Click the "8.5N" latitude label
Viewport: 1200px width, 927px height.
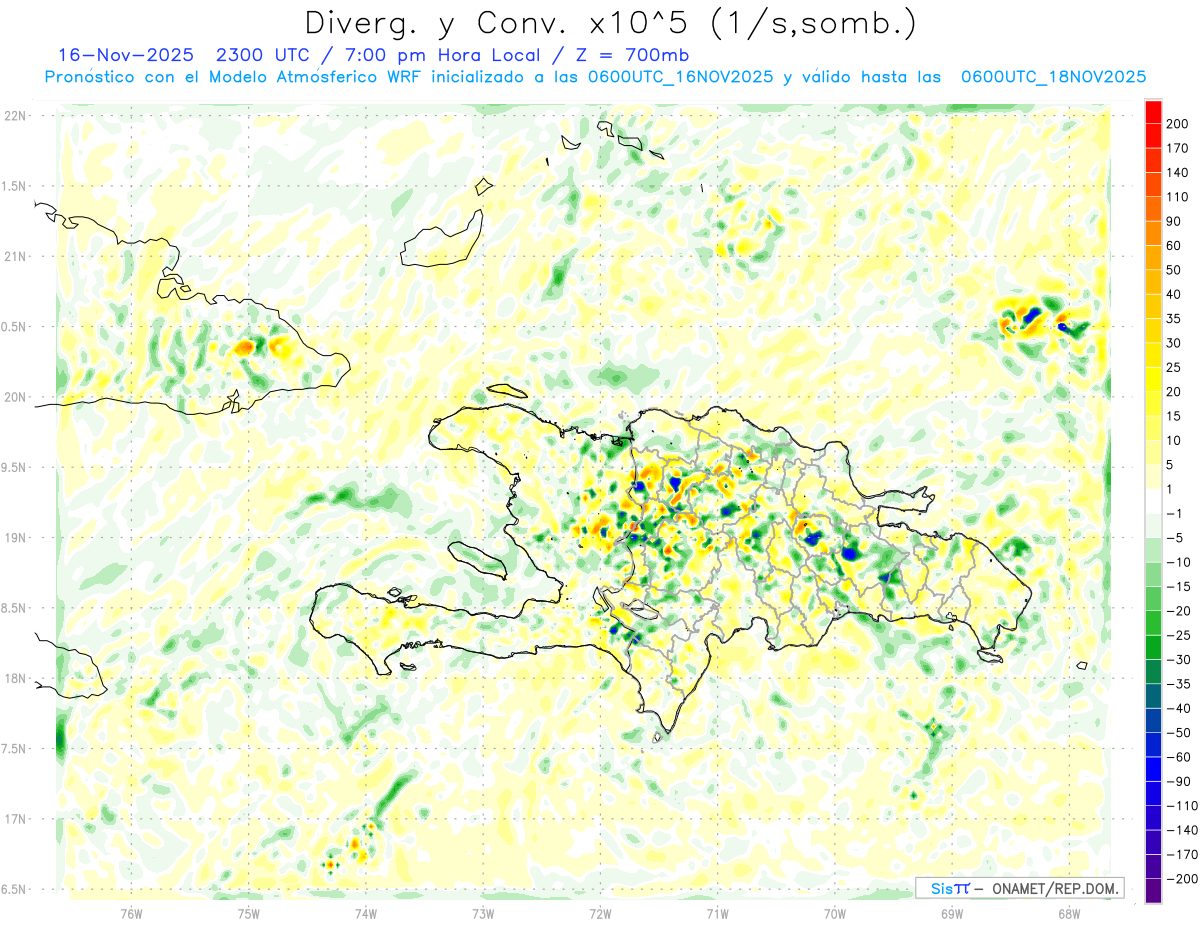pyautogui.click(x=15, y=608)
